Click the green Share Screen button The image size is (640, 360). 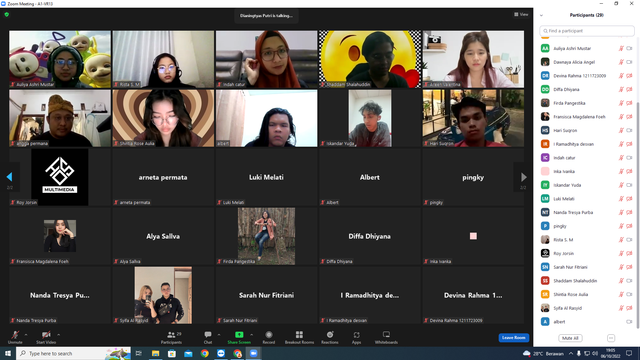pos(239,337)
